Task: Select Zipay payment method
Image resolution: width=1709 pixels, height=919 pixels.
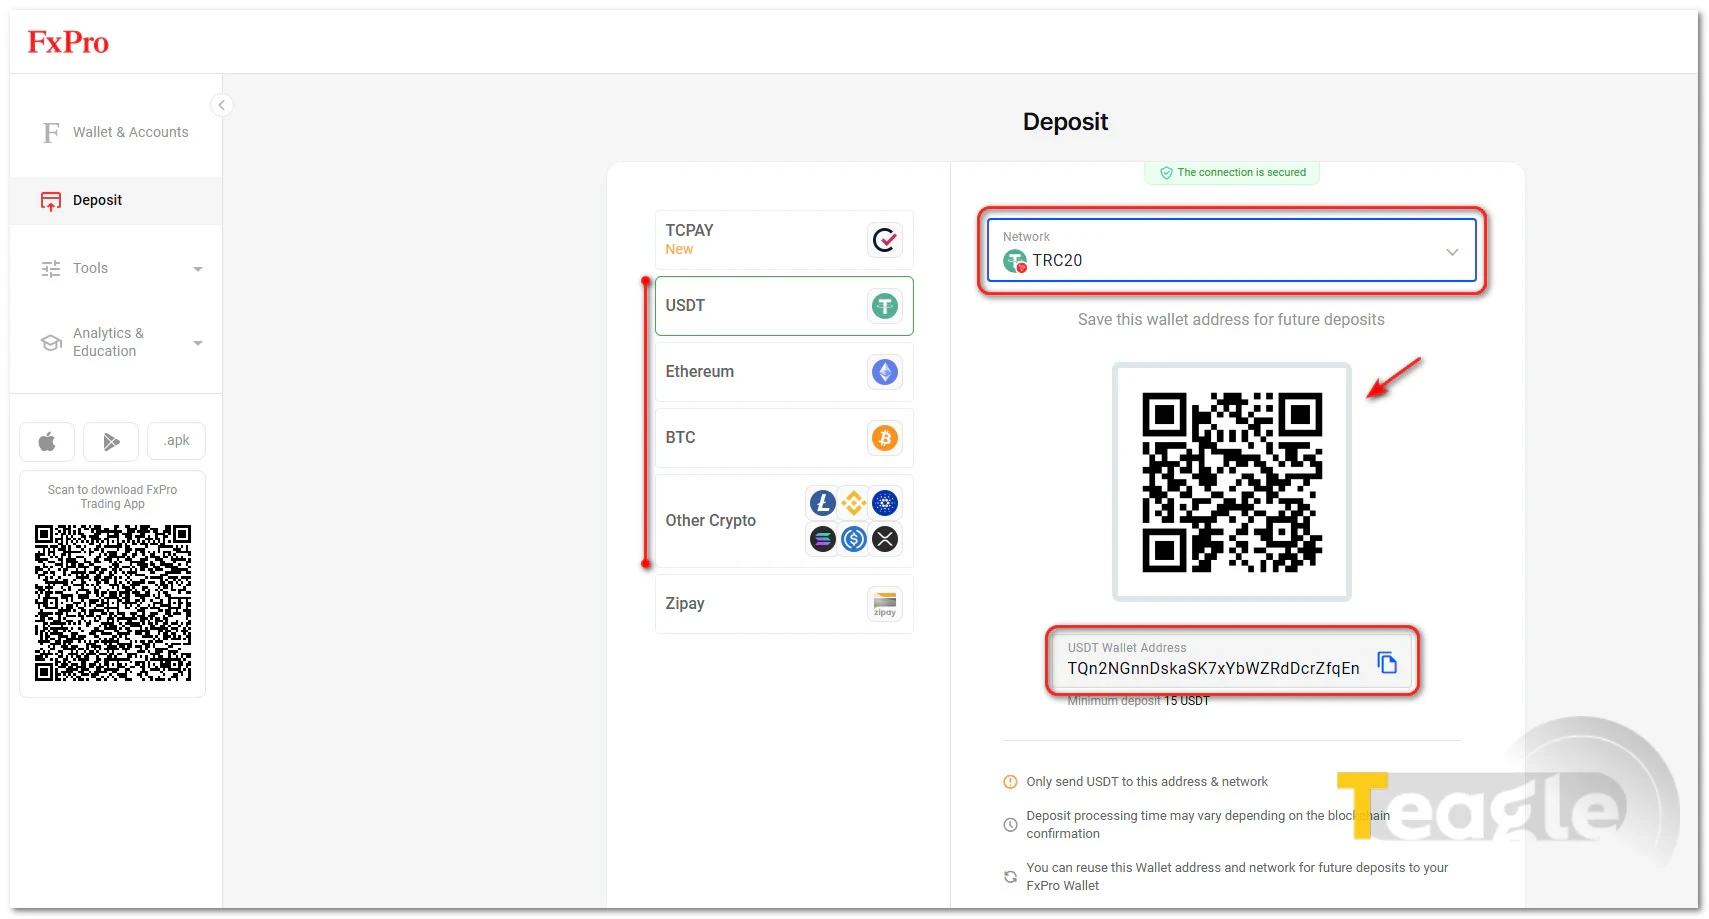Action: 784,604
